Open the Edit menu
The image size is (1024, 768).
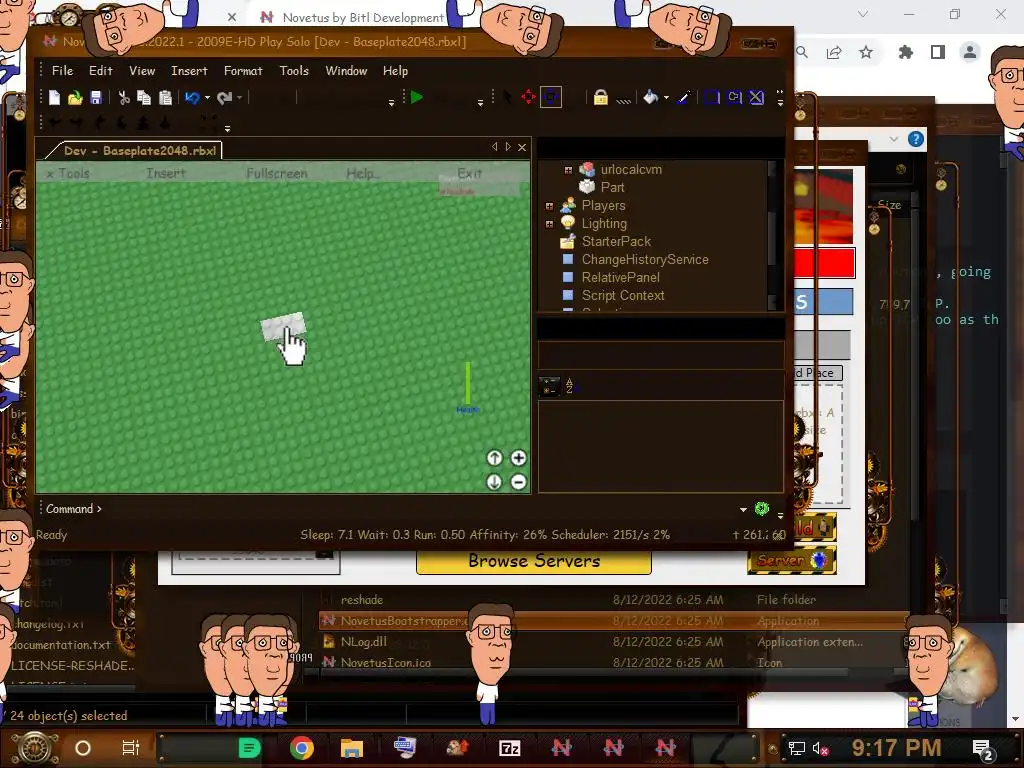tap(101, 71)
